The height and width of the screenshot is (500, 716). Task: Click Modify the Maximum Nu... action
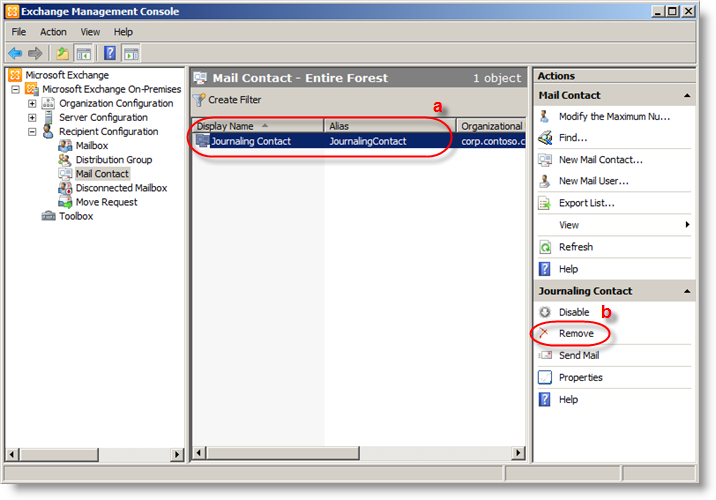click(614, 116)
